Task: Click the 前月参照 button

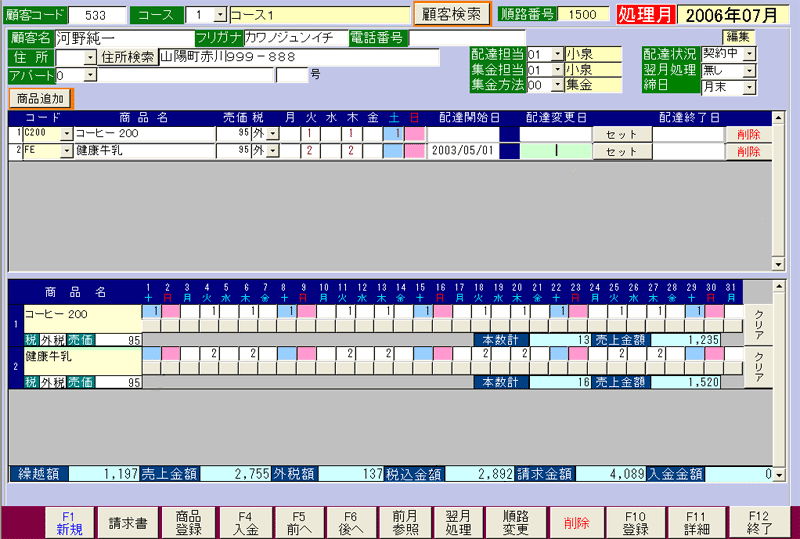Action: click(405, 523)
